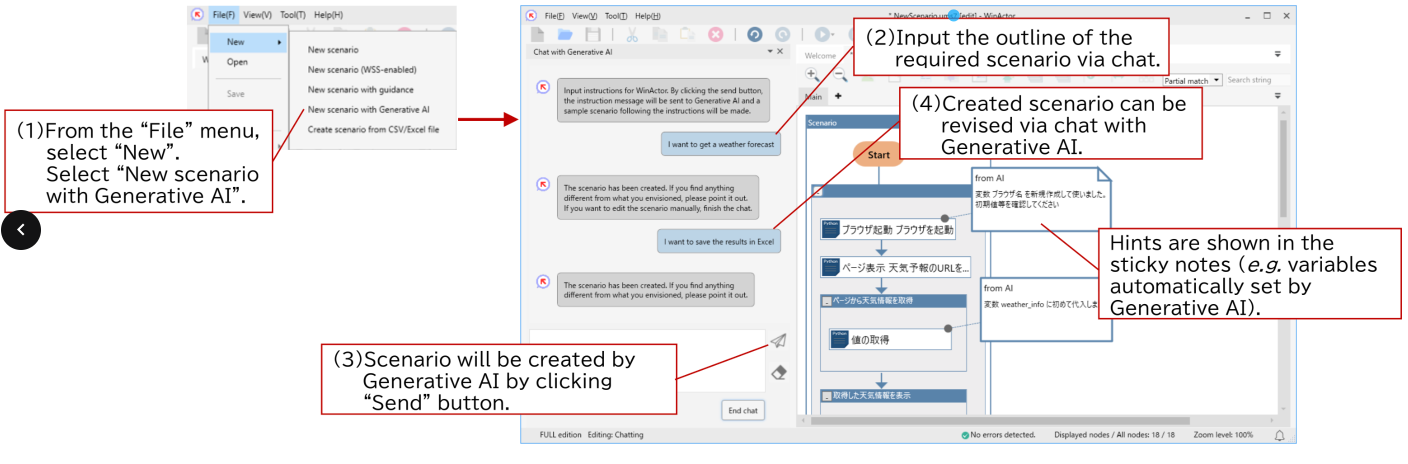
Task: Click the WinActor logo in right window title
Action: tap(533, 16)
